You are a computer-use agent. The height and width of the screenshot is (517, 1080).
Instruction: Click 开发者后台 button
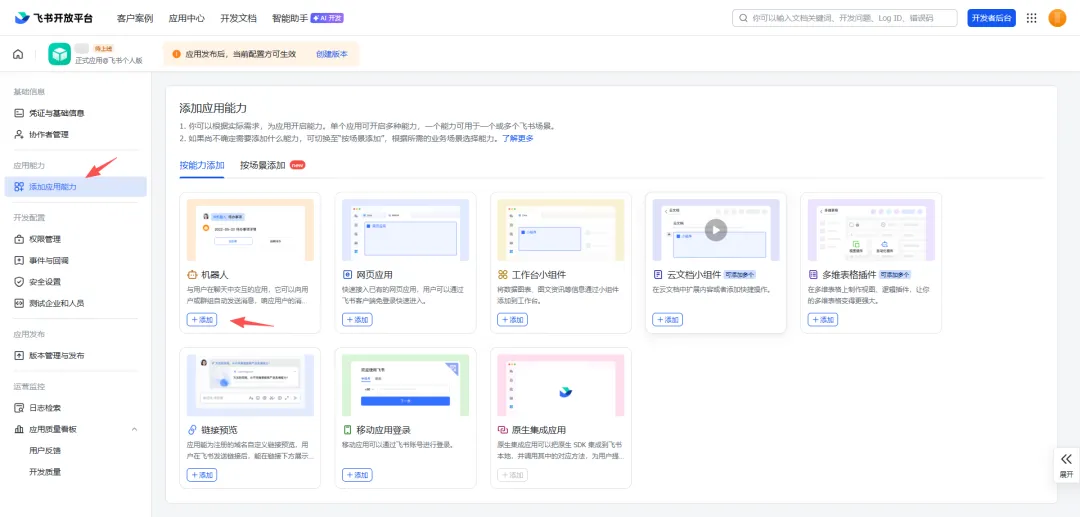pos(991,18)
